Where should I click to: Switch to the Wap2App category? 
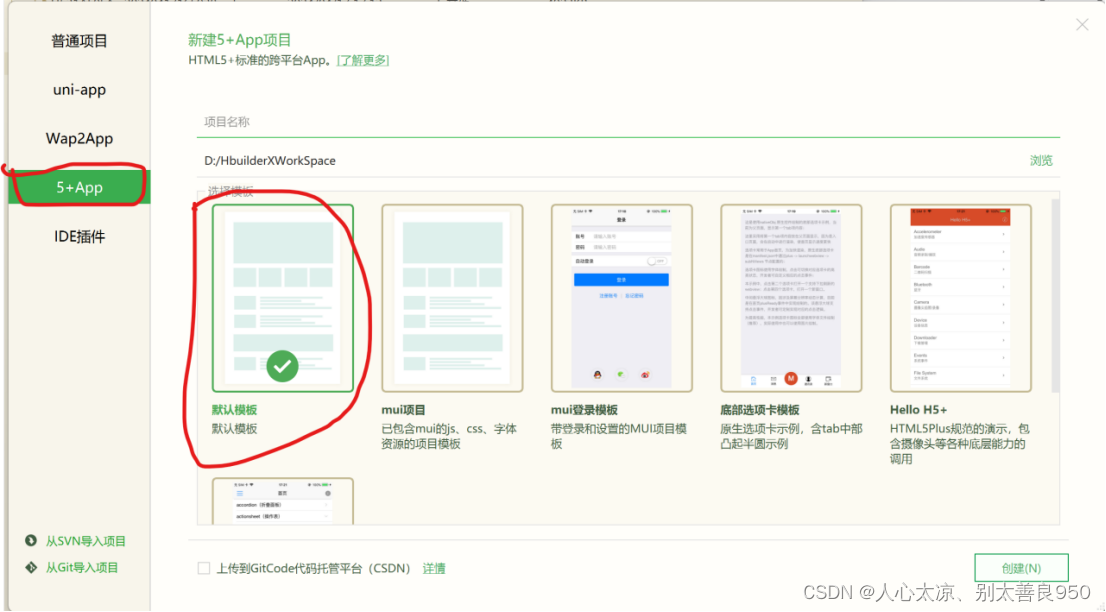[78, 138]
